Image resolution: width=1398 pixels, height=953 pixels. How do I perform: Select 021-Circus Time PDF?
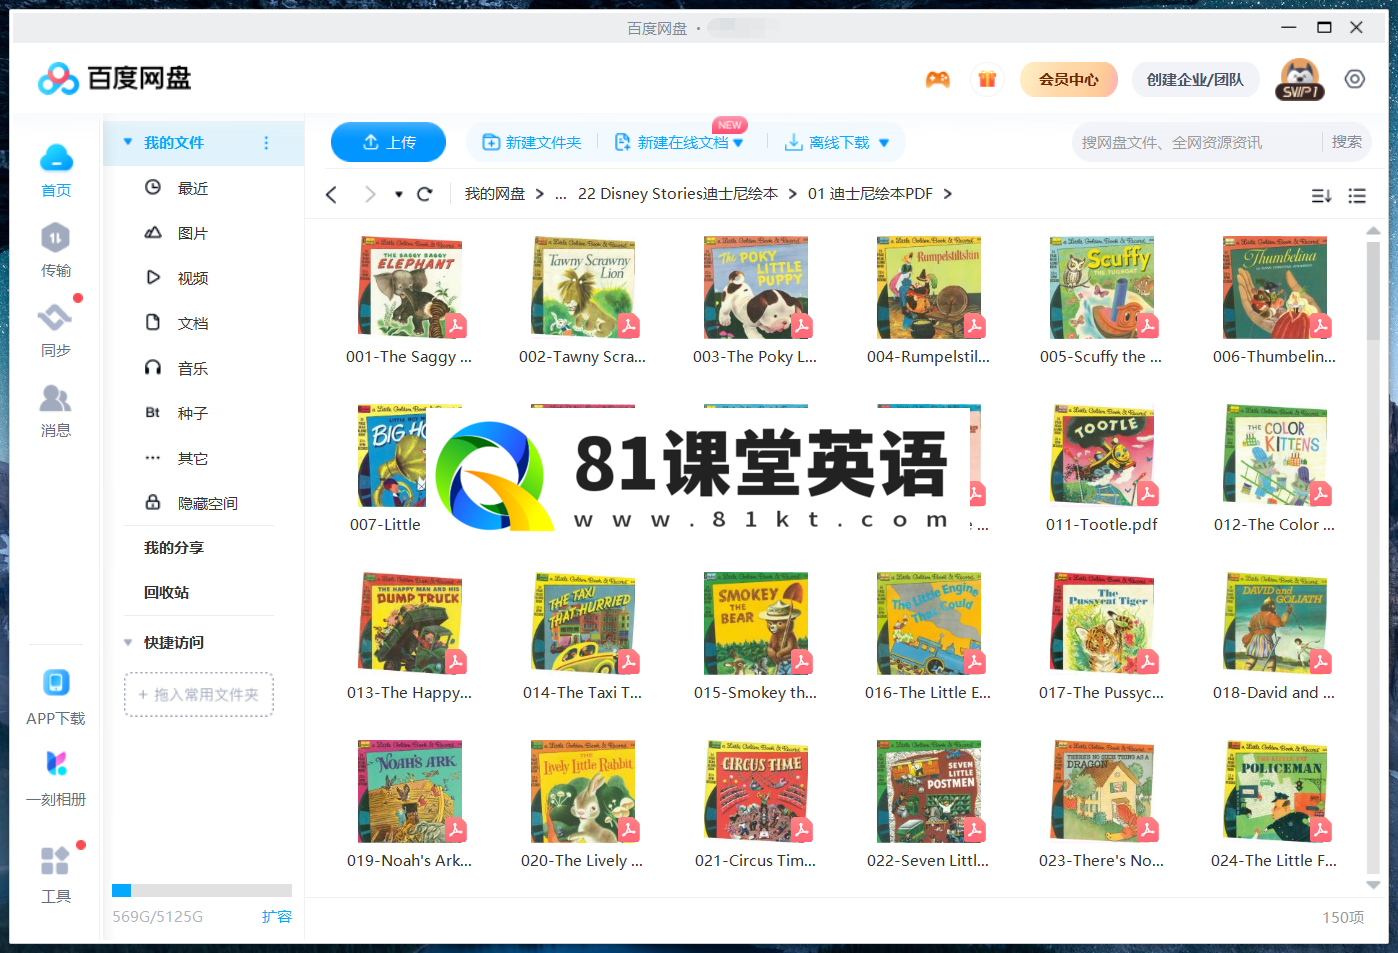click(756, 792)
